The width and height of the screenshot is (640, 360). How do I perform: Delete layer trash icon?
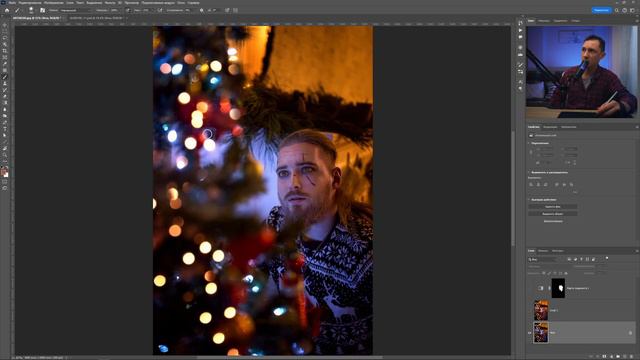tap(631, 356)
